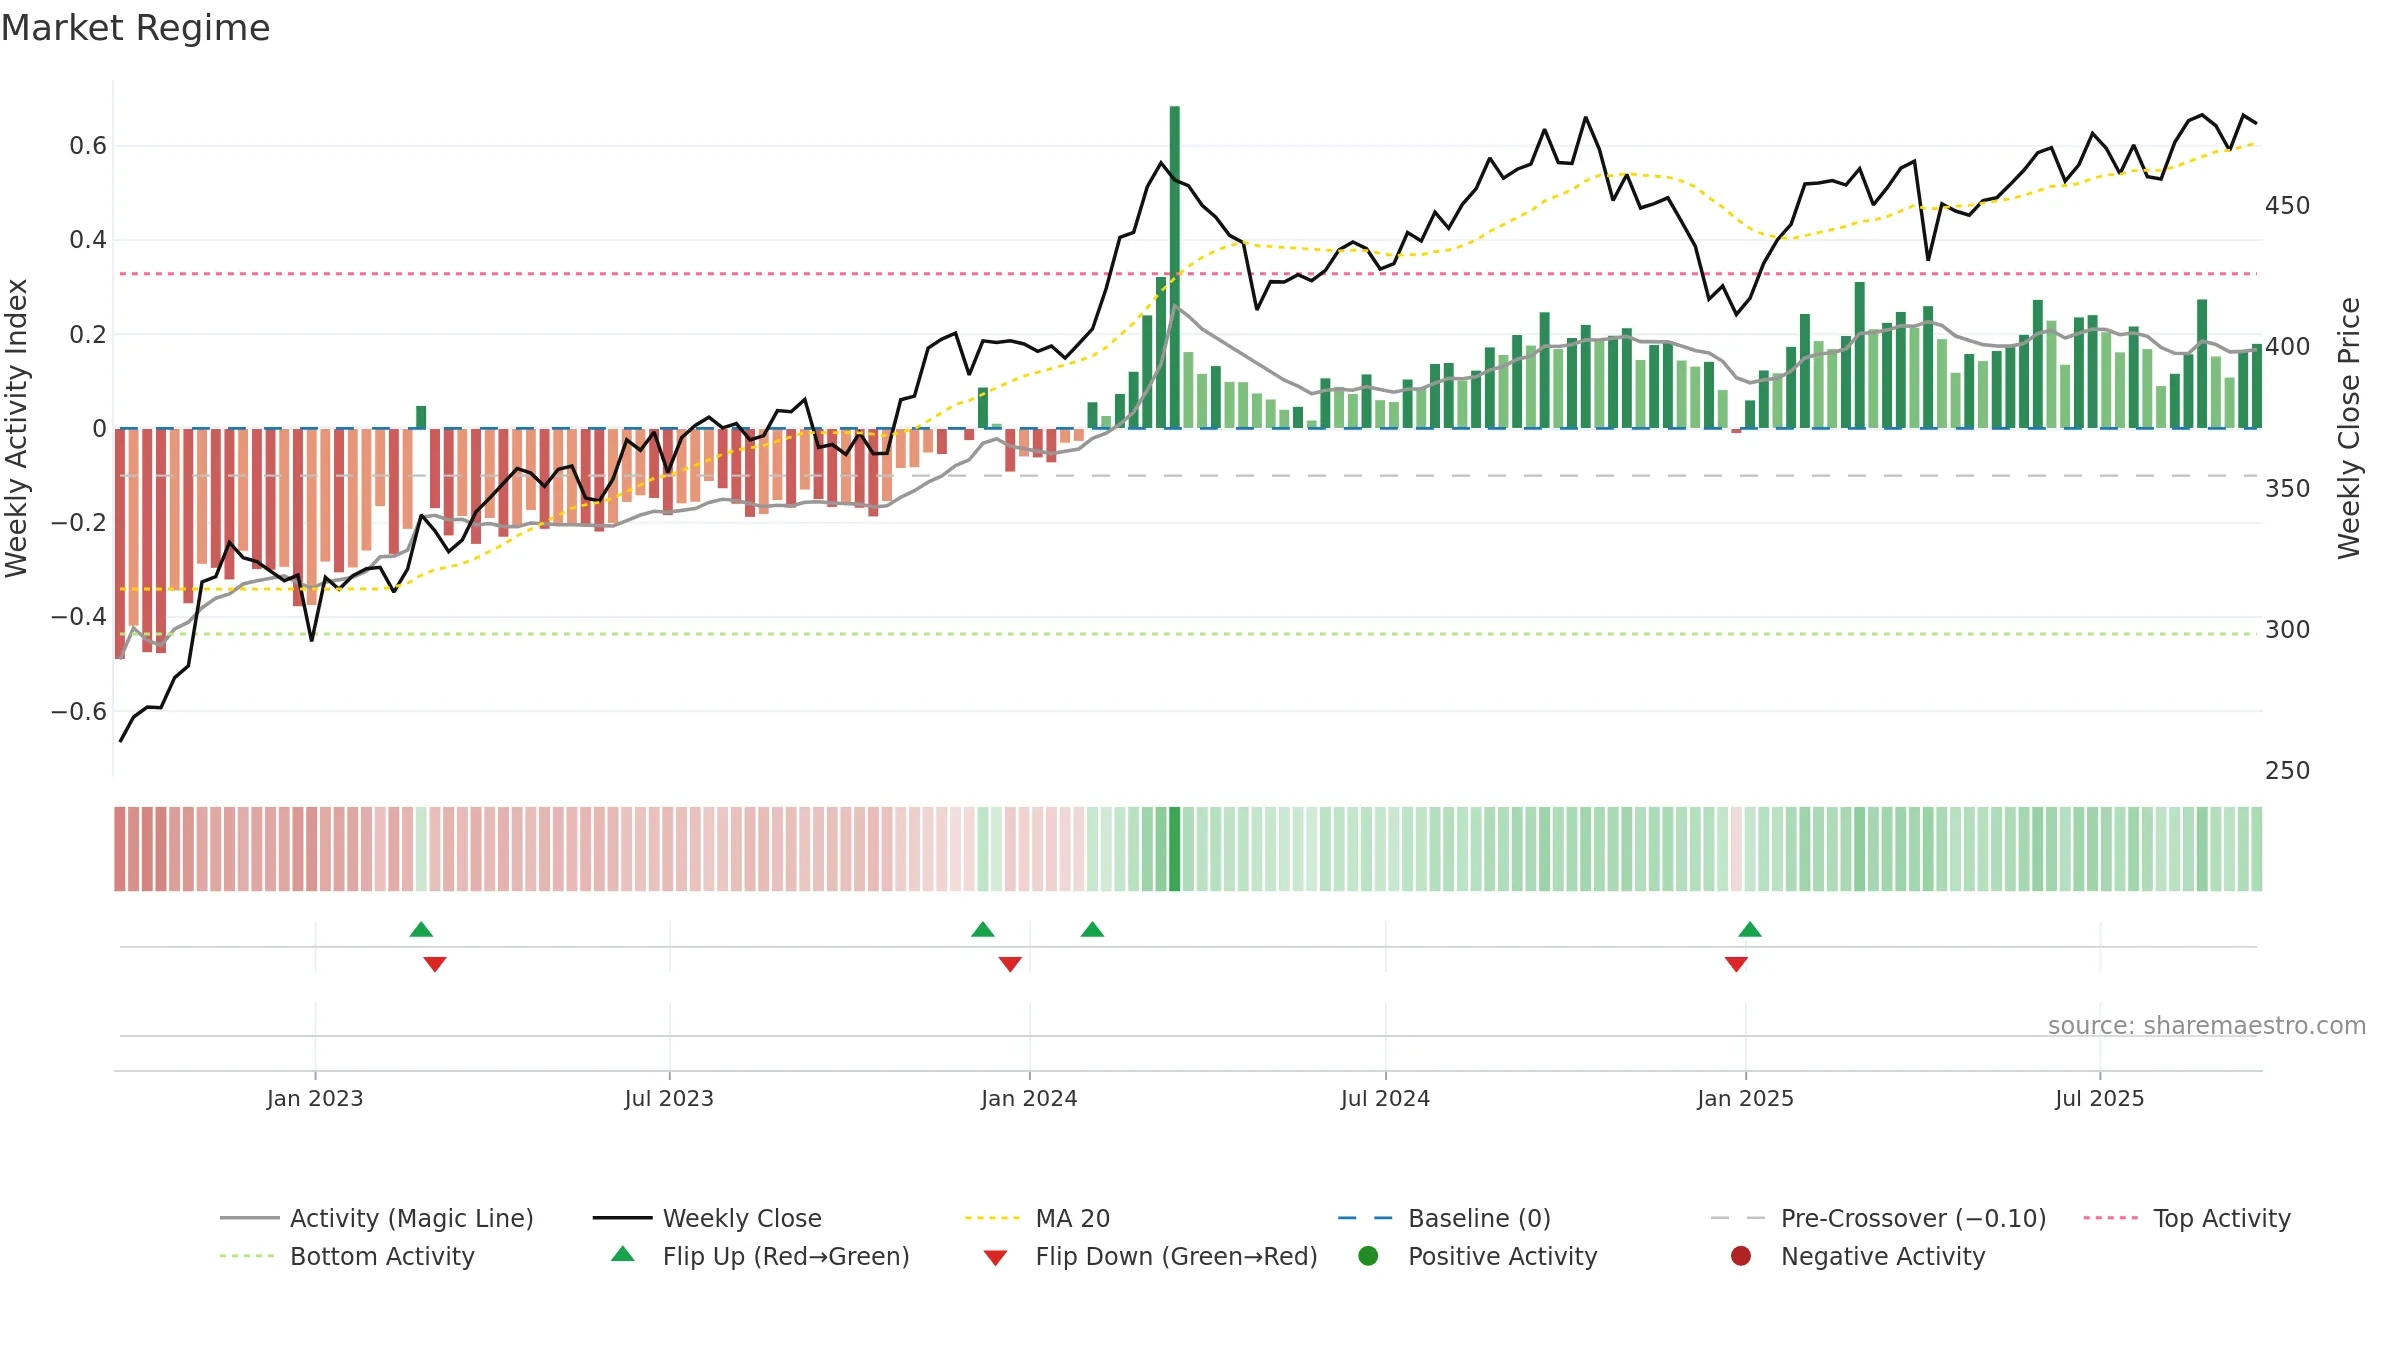Click the first green flip-up marker in early 2023

(421, 930)
